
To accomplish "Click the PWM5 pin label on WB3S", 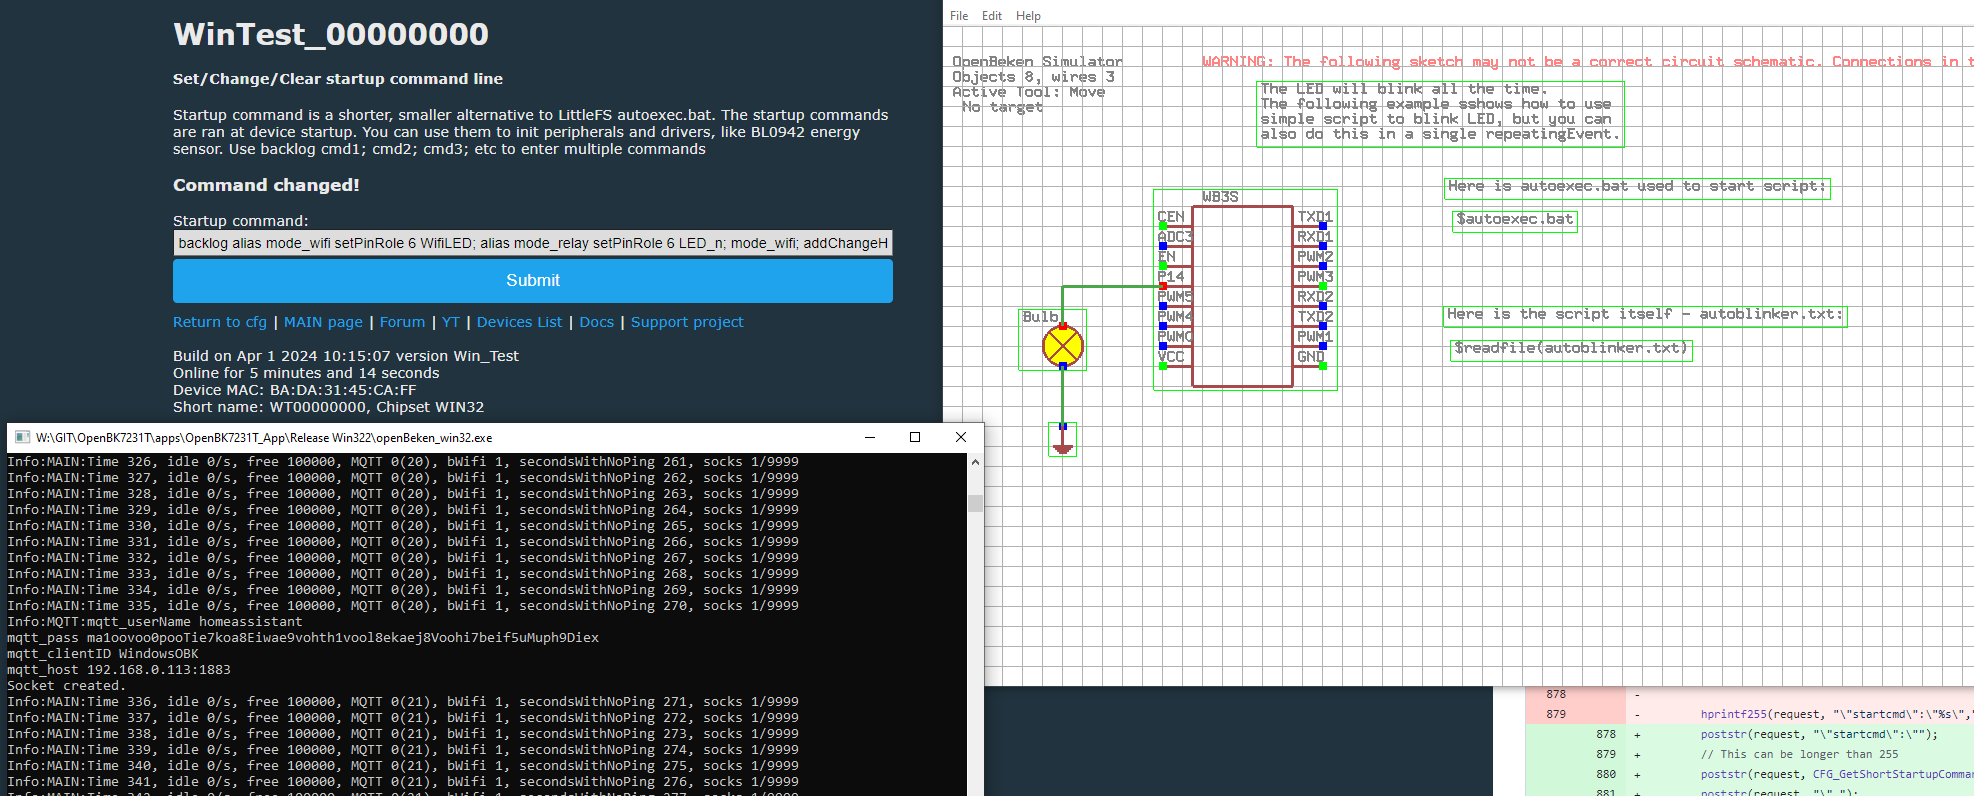I will [1175, 297].
